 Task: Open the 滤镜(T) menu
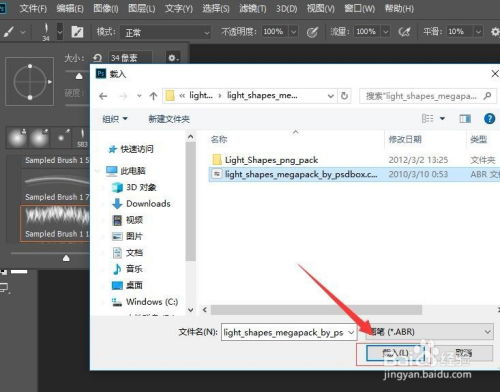point(253,8)
